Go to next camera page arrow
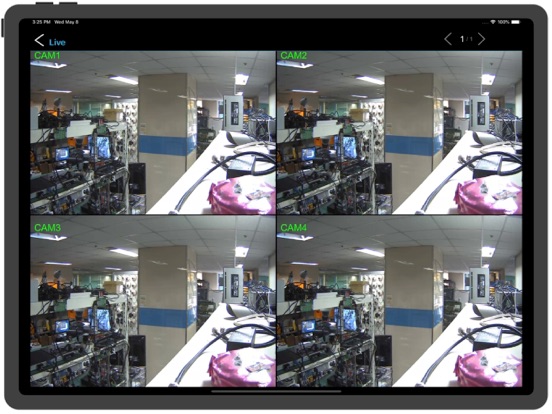 (x=481, y=39)
